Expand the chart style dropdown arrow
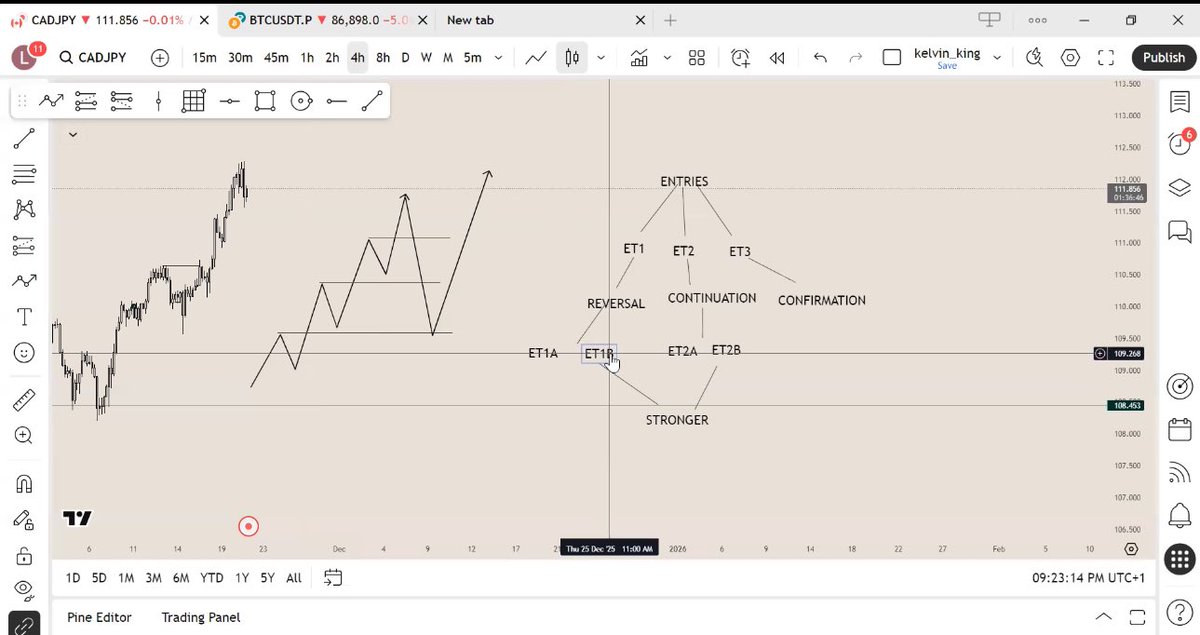The height and width of the screenshot is (635, 1200). (600, 58)
